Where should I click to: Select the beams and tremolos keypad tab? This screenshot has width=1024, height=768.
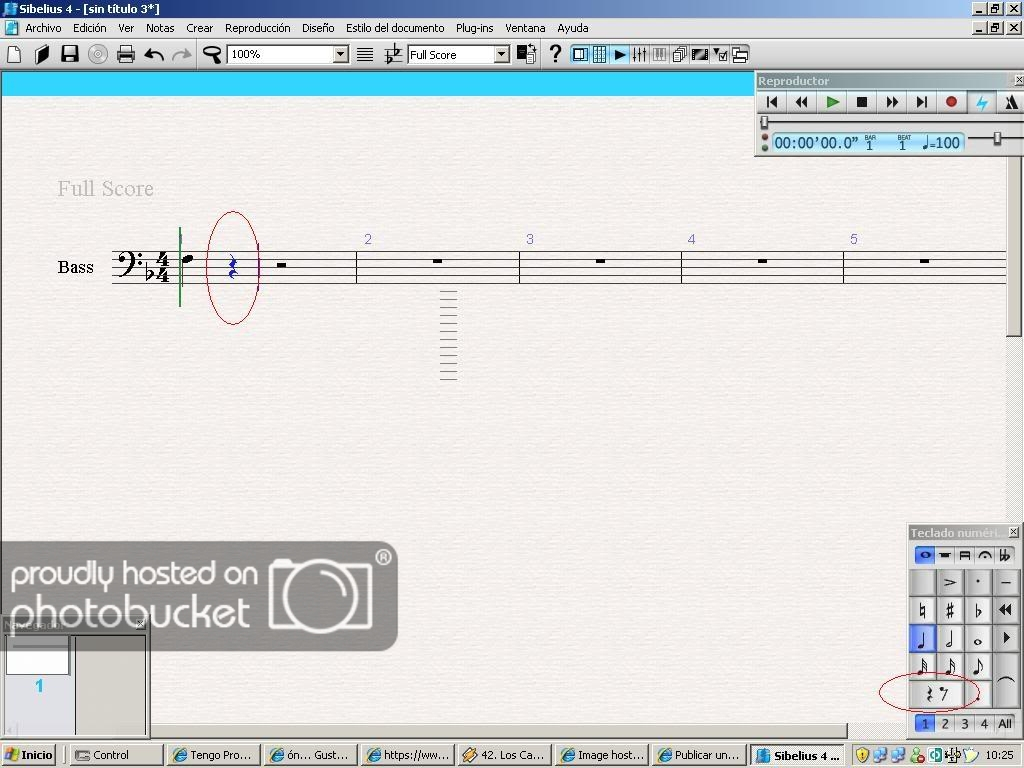[x=965, y=556]
